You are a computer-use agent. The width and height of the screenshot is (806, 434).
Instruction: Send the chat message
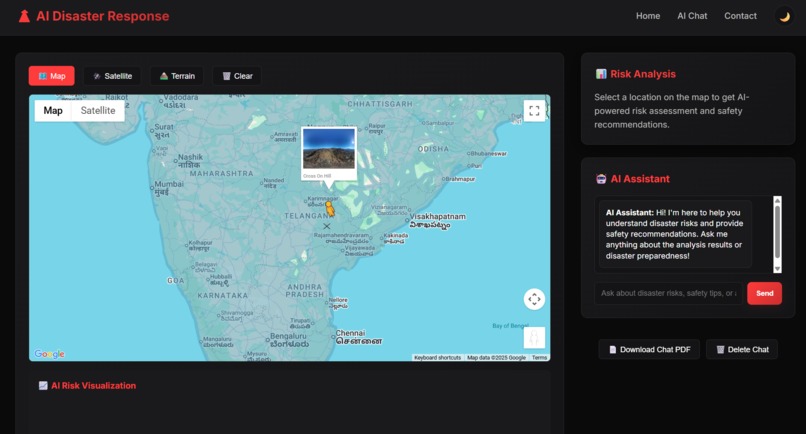click(764, 293)
